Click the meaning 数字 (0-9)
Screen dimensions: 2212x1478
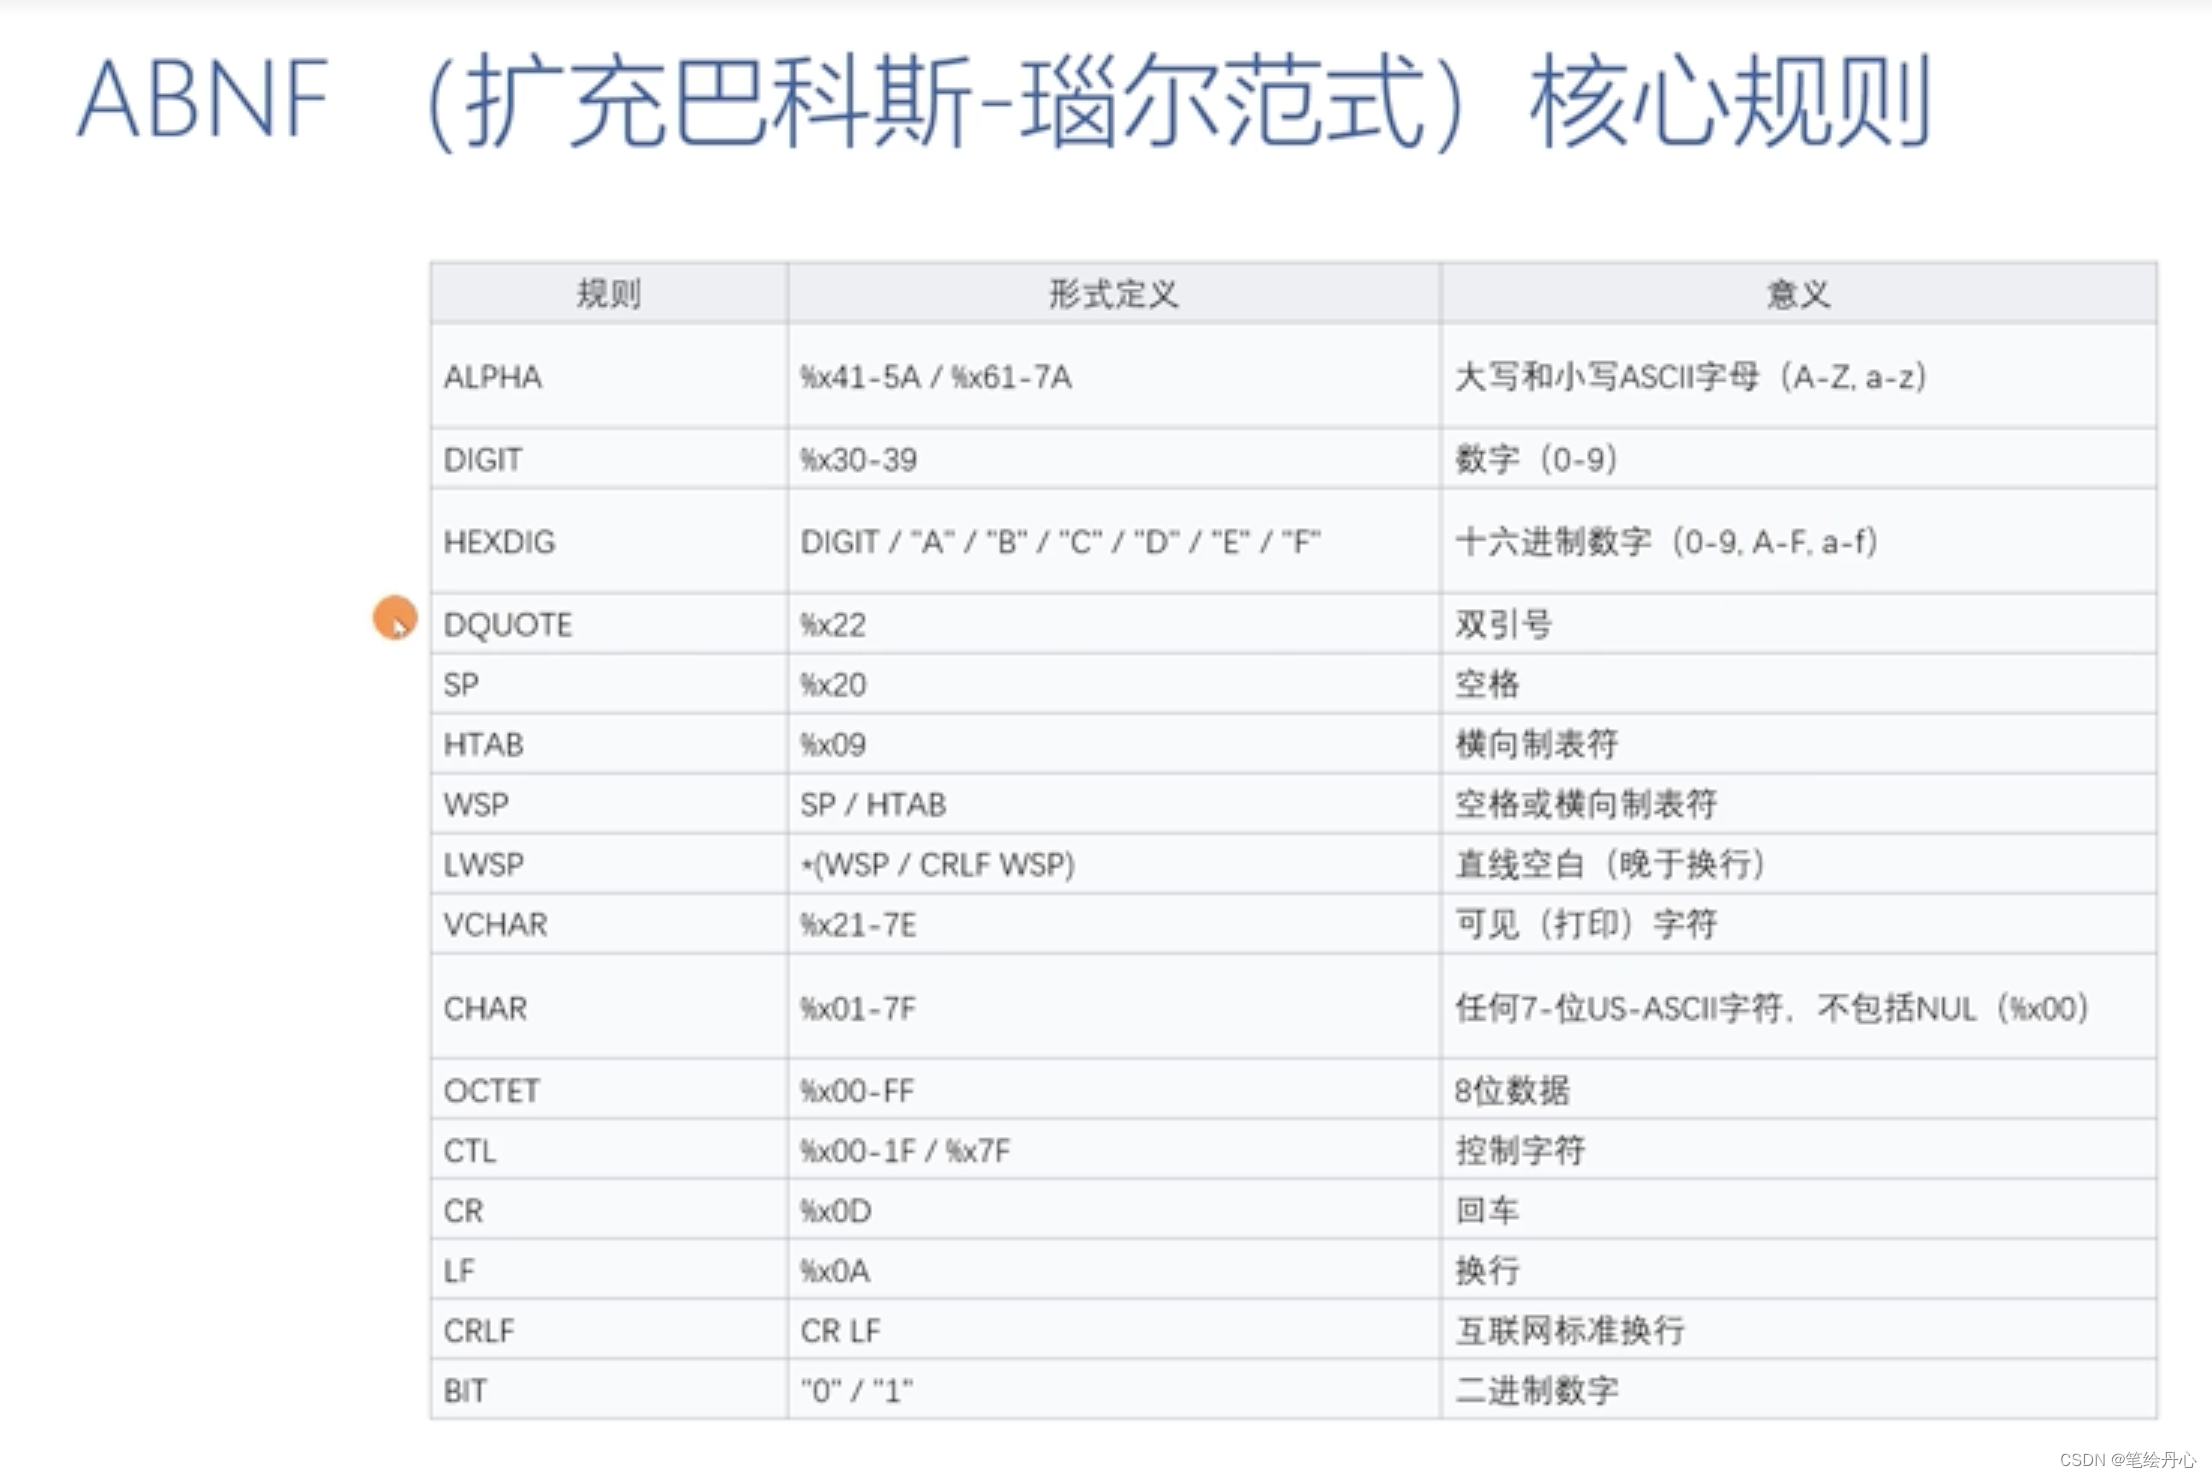[1536, 459]
